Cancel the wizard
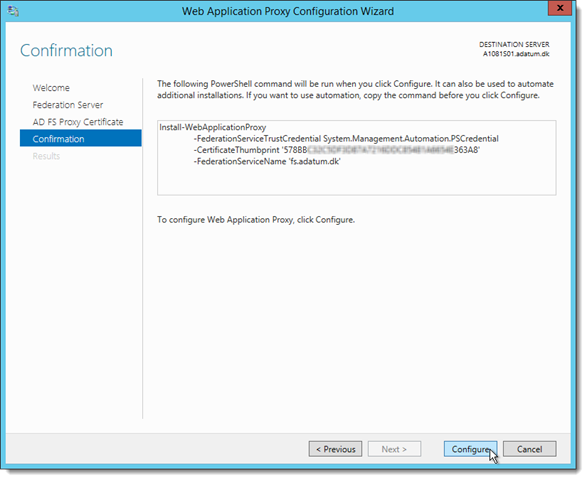The image size is (587, 480). [x=529, y=449]
